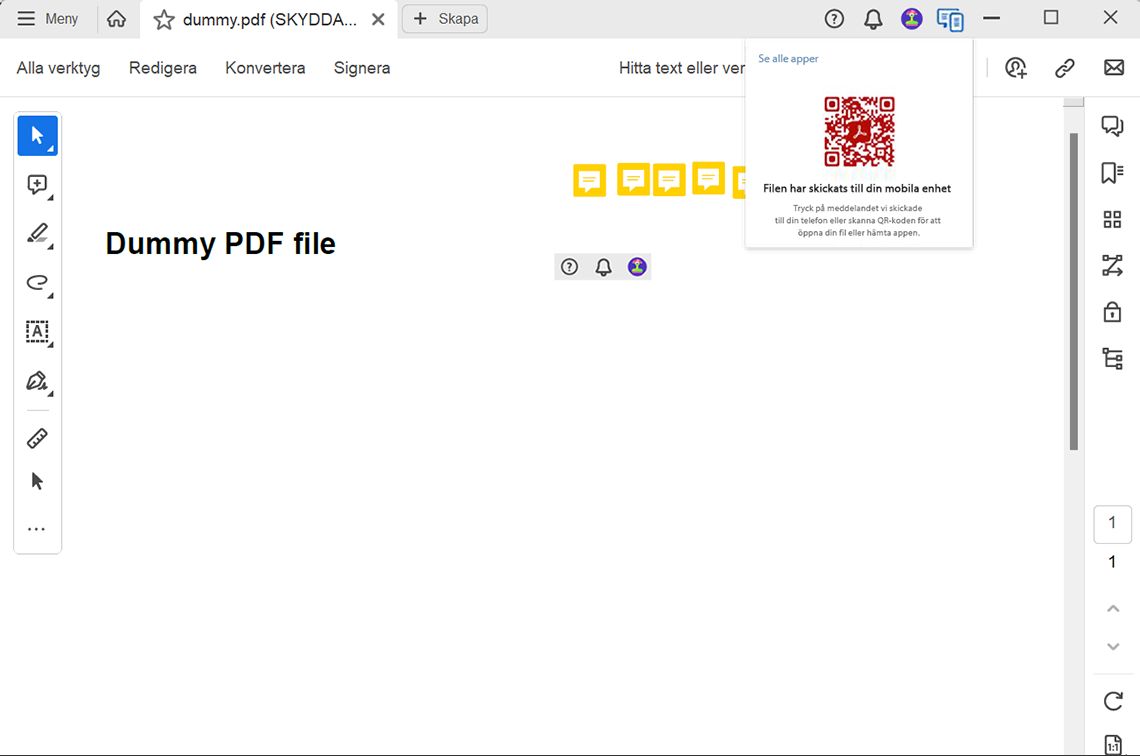The image size is (1140, 756).
Task: Click Se alle apper link
Action: click(788, 58)
